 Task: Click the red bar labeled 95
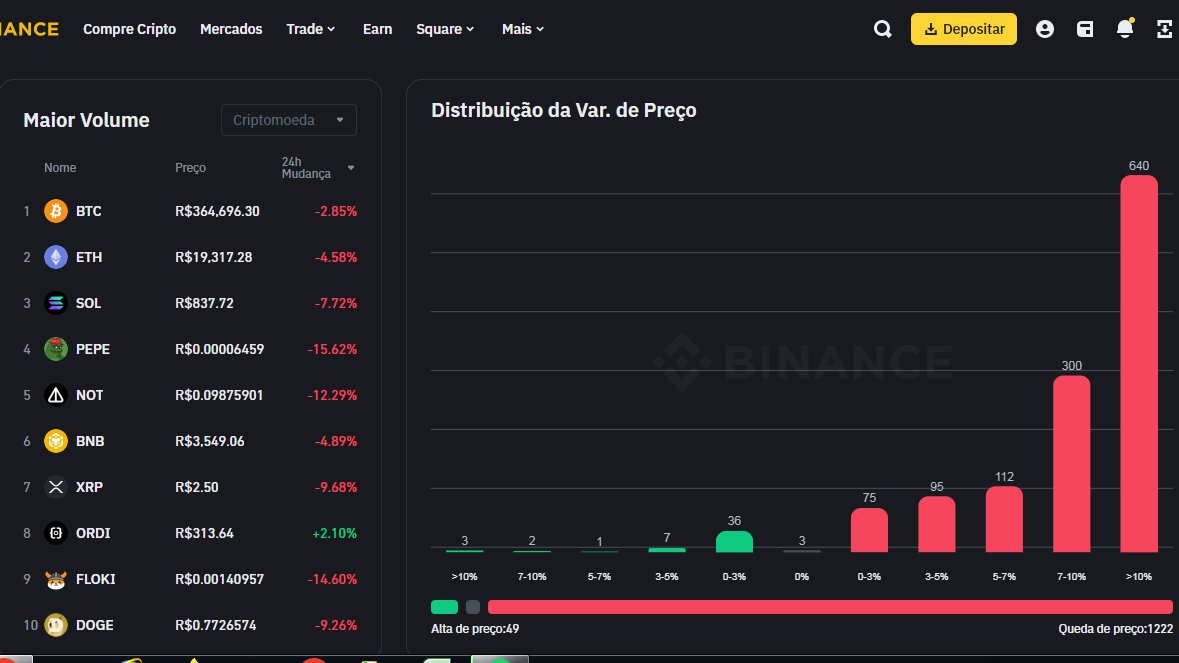pos(937,524)
